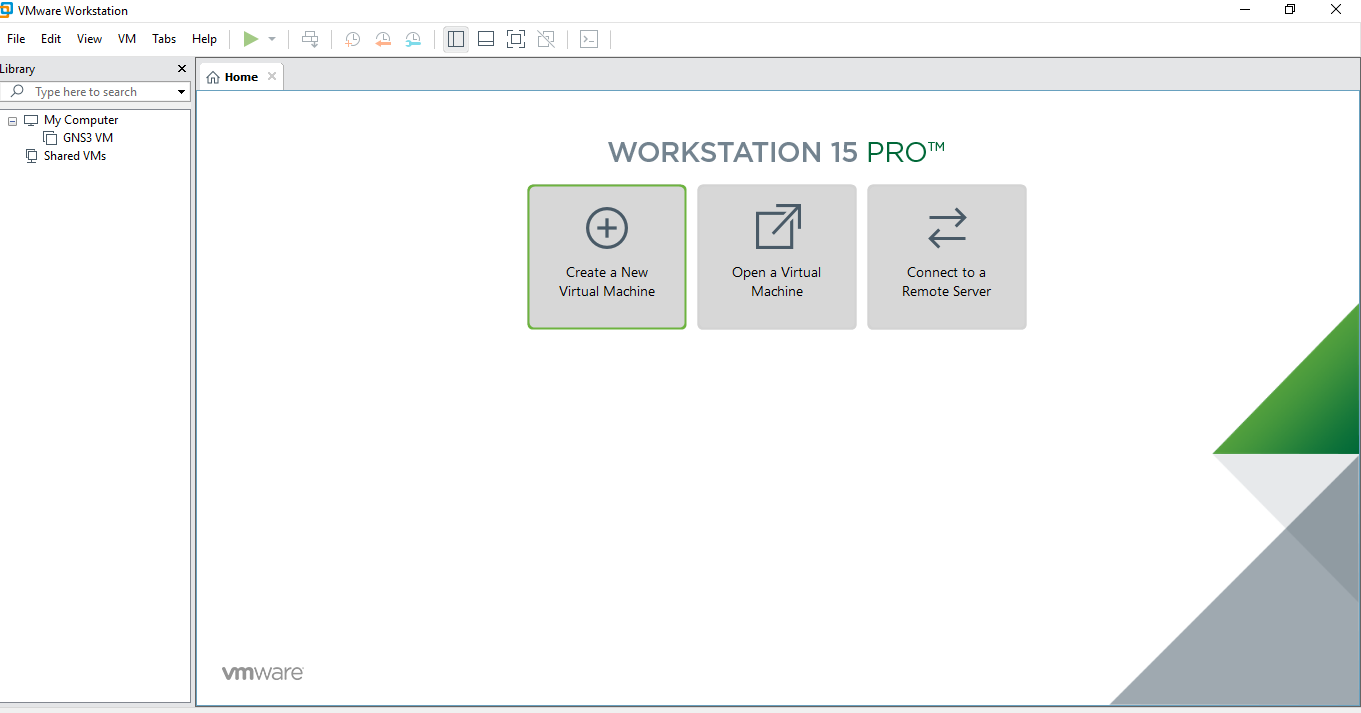Click Create a New Virtual Machine
Viewport: 1361px width, 713px height.
pos(606,256)
